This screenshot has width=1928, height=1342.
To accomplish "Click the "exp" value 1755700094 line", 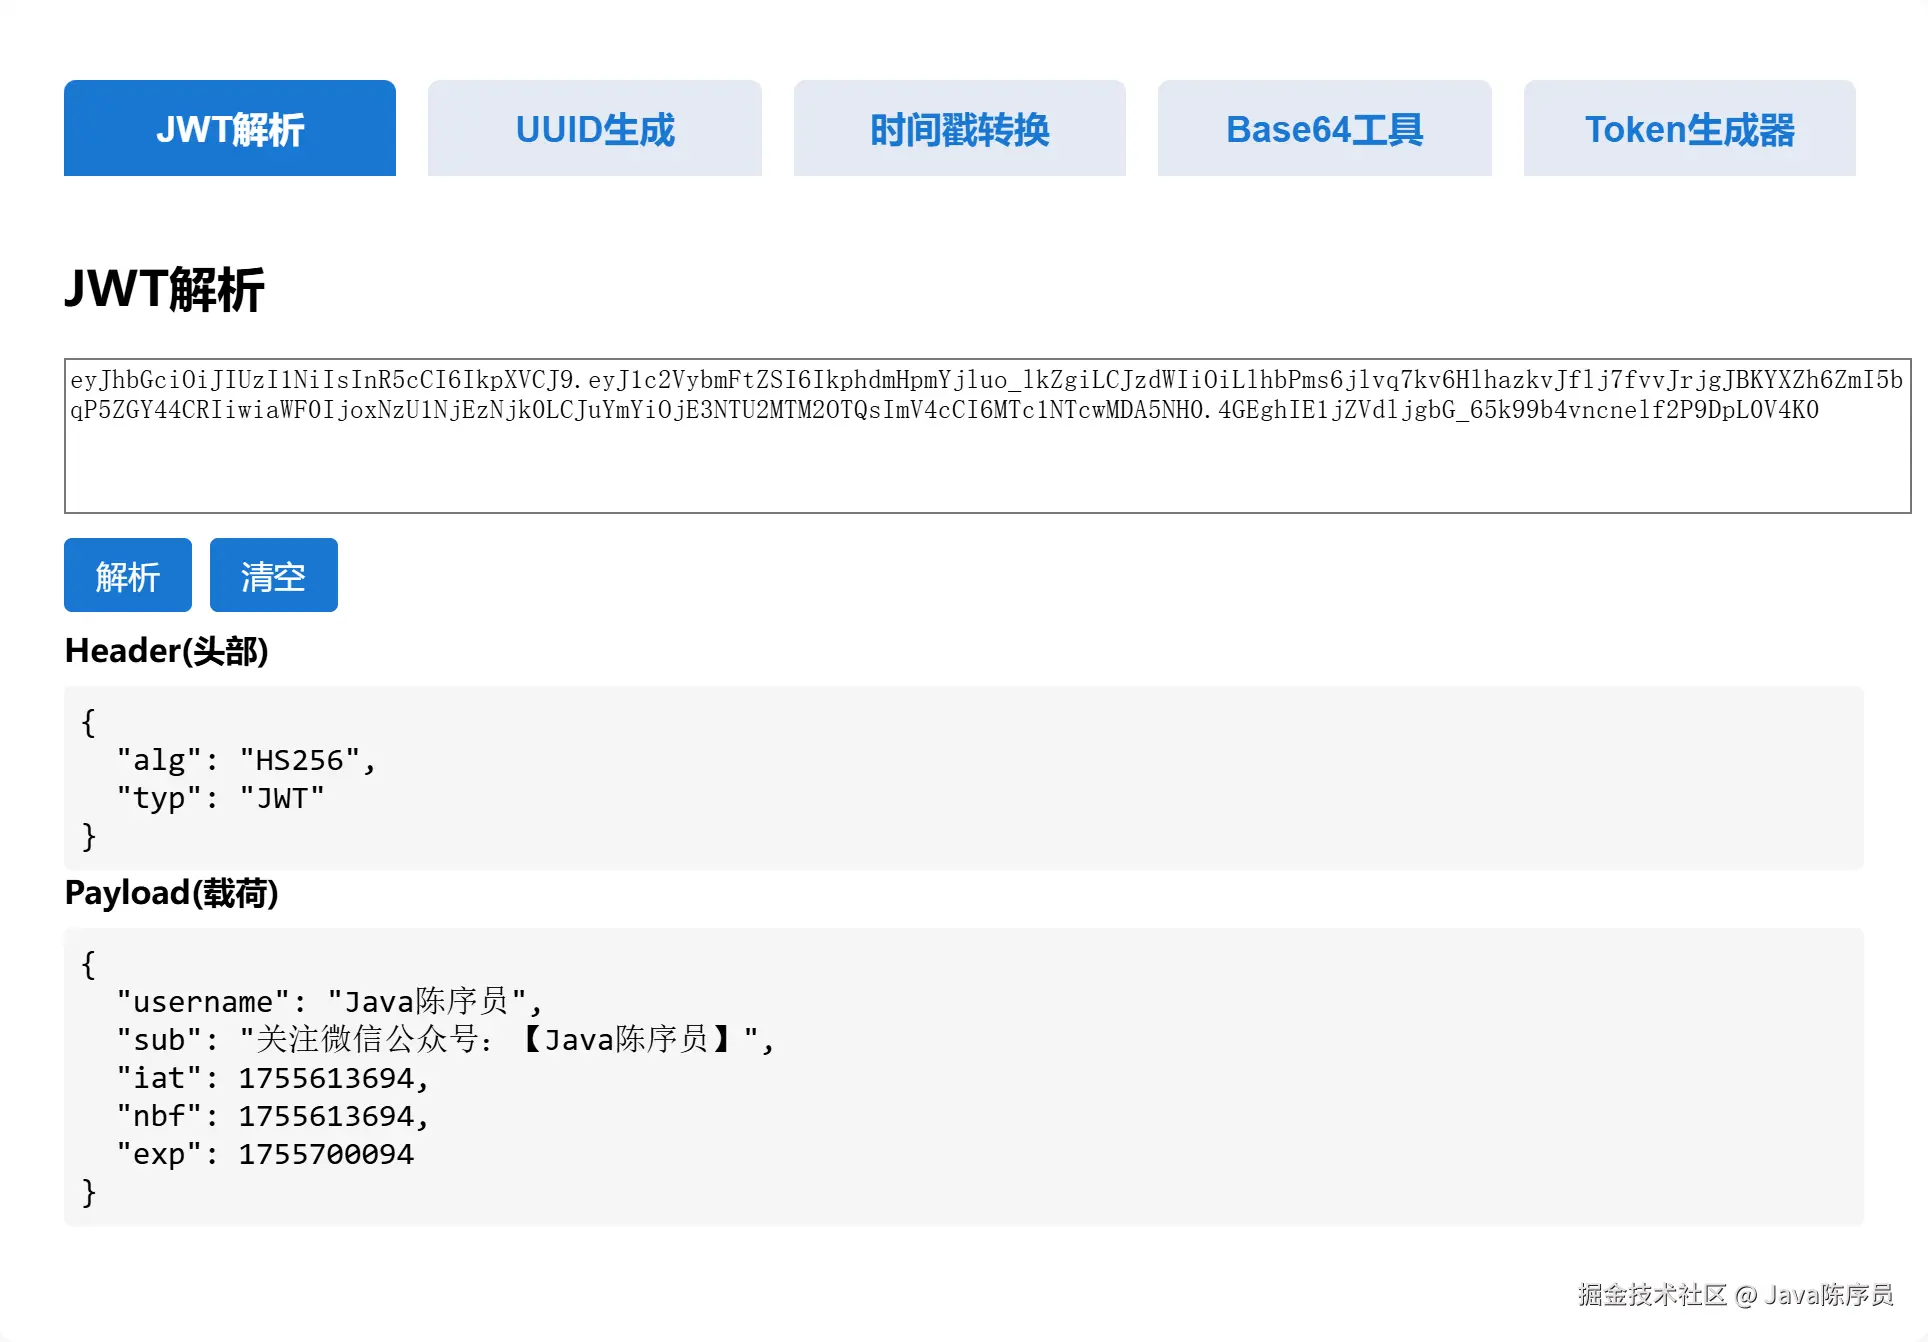I will click(x=265, y=1154).
